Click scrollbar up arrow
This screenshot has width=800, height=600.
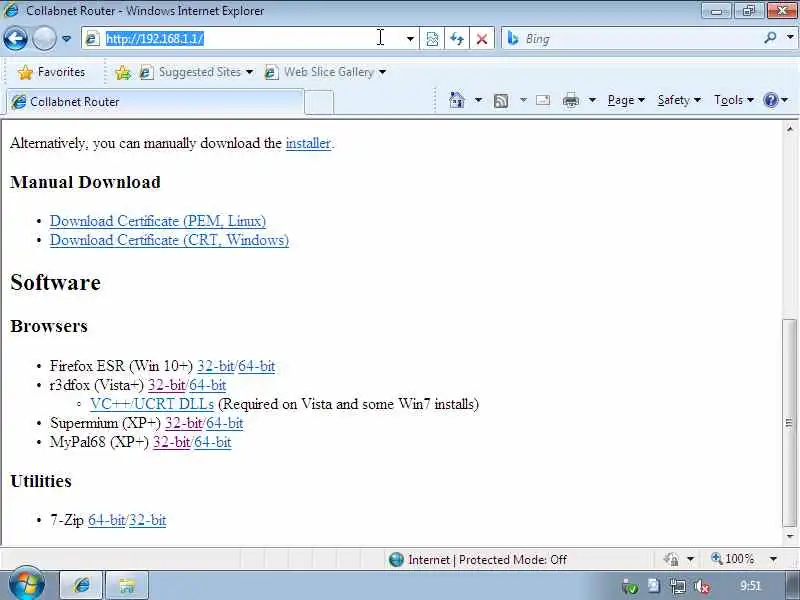[789, 129]
